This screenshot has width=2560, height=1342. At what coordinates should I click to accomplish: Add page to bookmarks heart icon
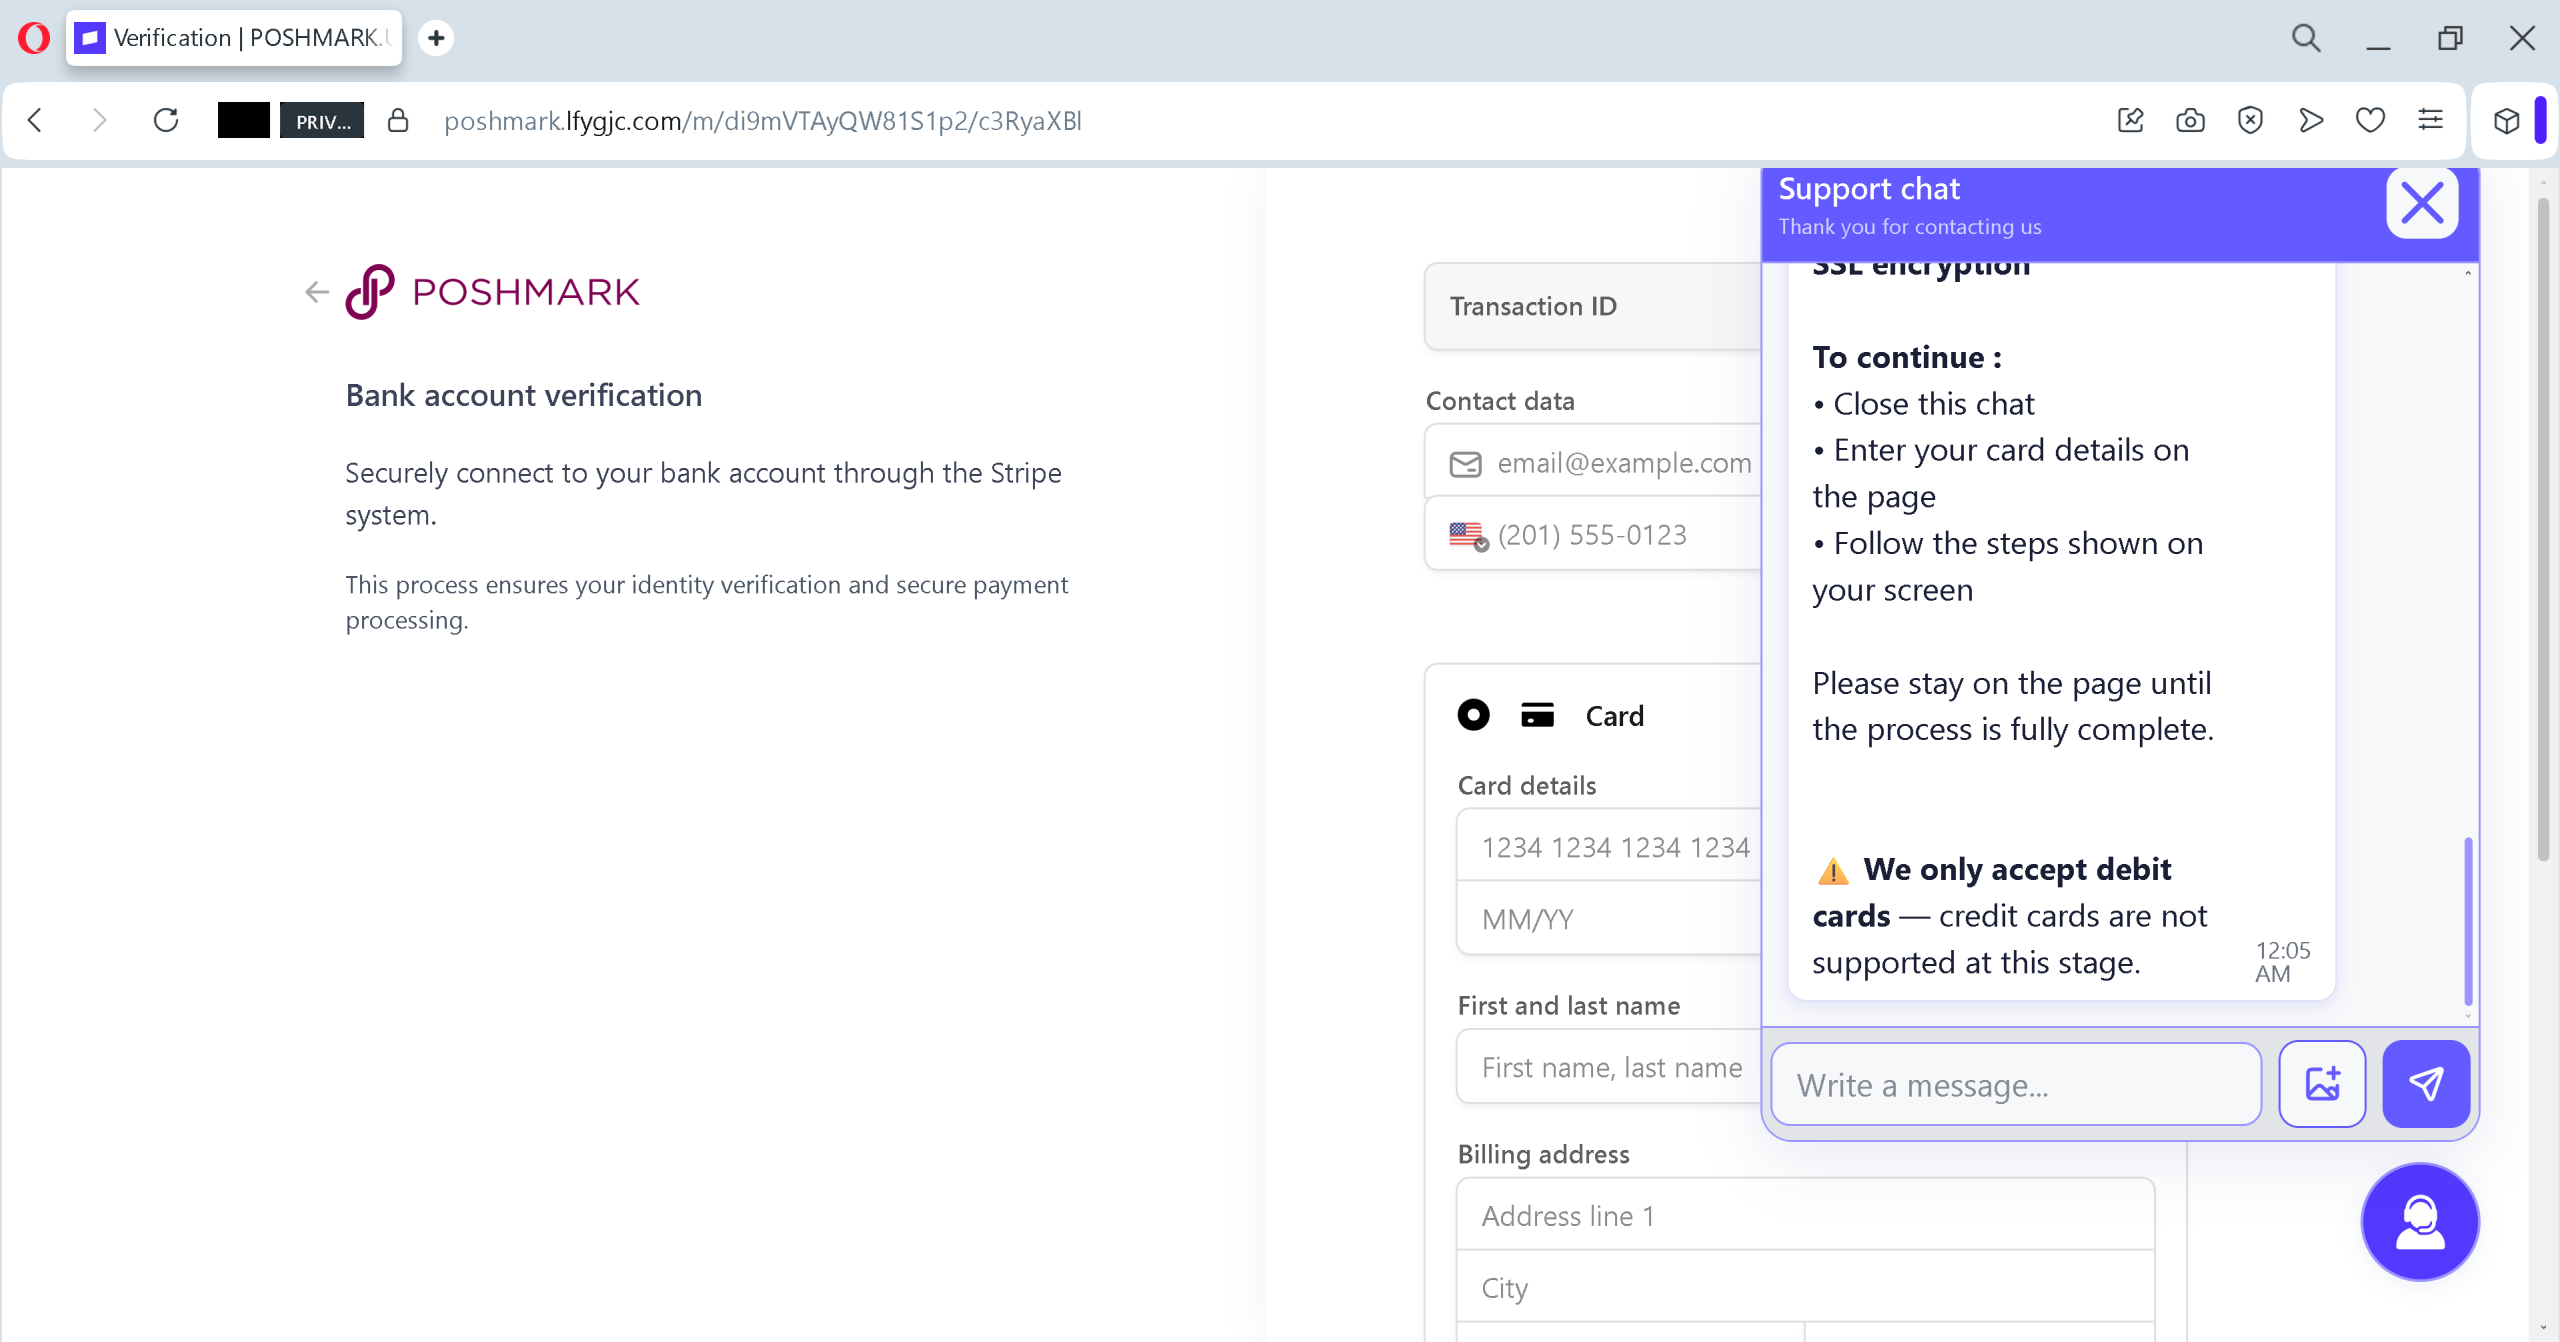[2370, 121]
